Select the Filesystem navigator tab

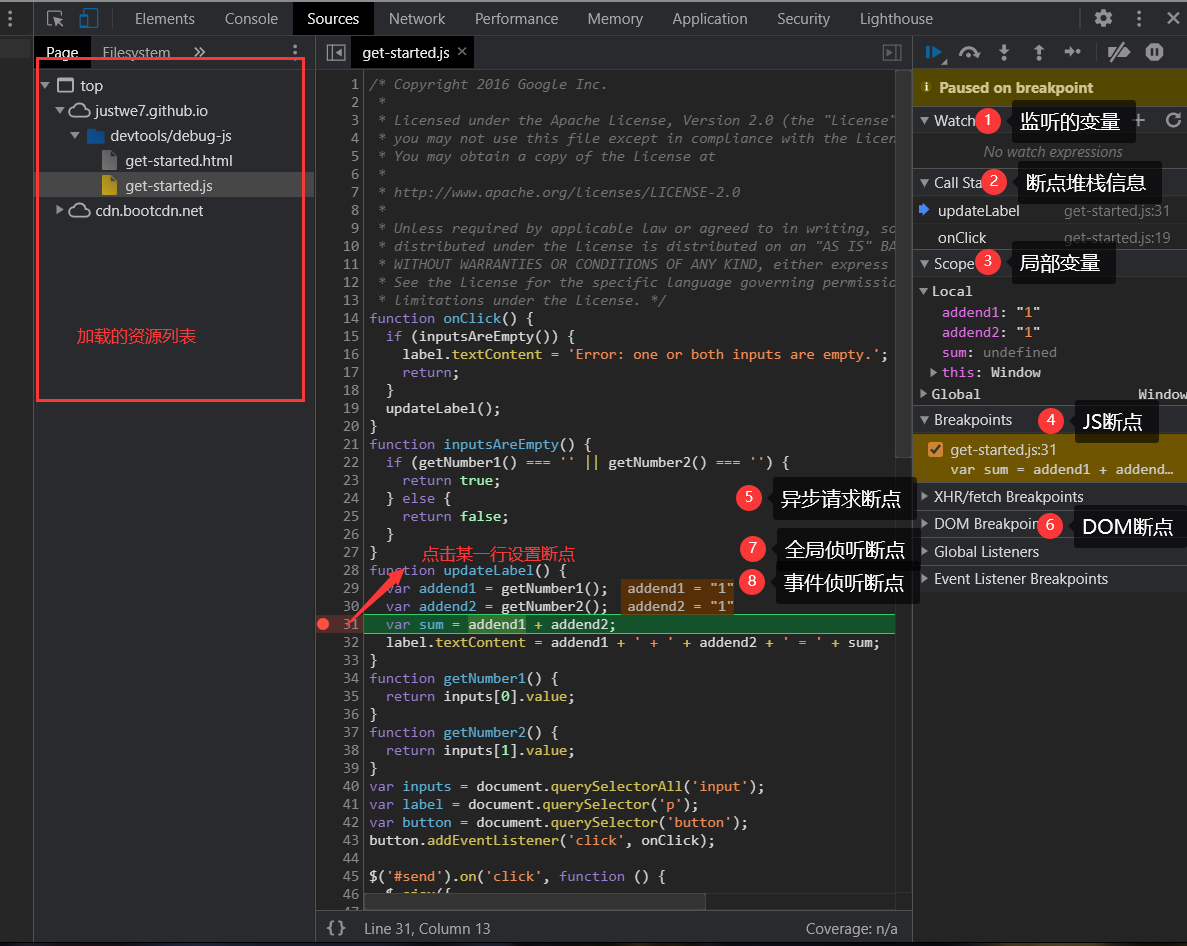(136, 52)
